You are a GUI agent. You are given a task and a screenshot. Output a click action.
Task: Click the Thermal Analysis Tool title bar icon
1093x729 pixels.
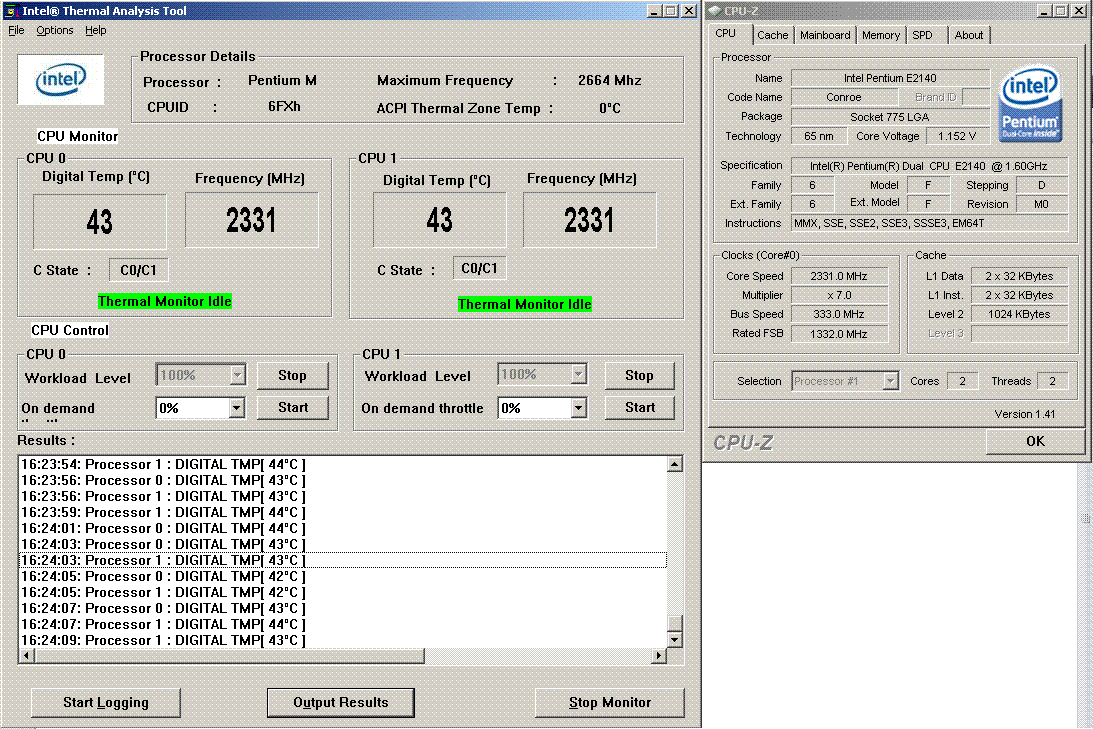coord(11,11)
